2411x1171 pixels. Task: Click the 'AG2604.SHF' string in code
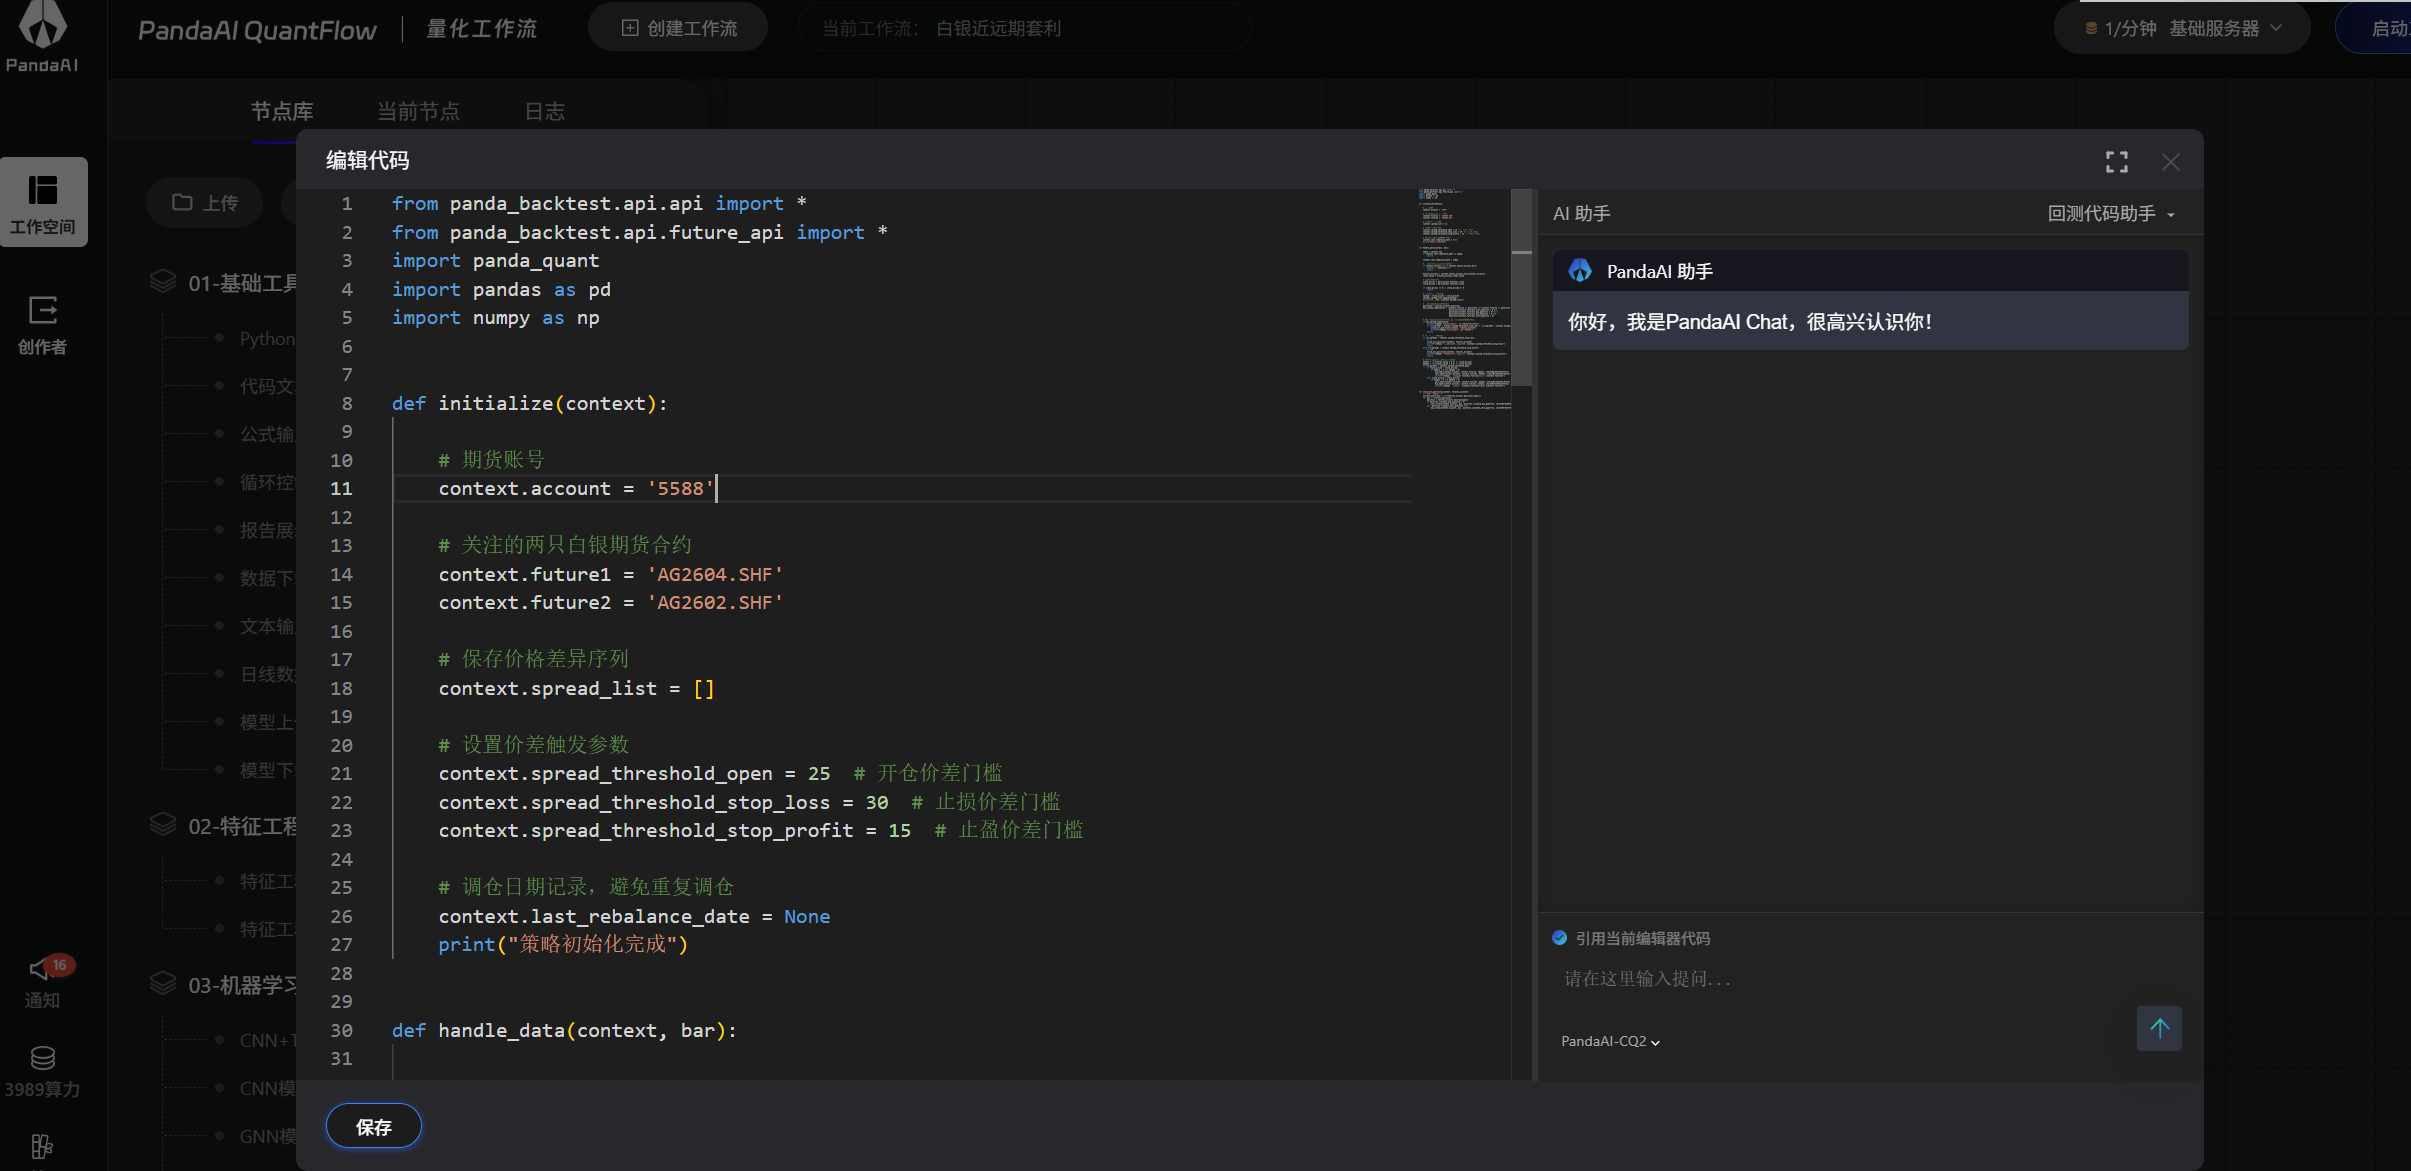(x=714, y=574)
